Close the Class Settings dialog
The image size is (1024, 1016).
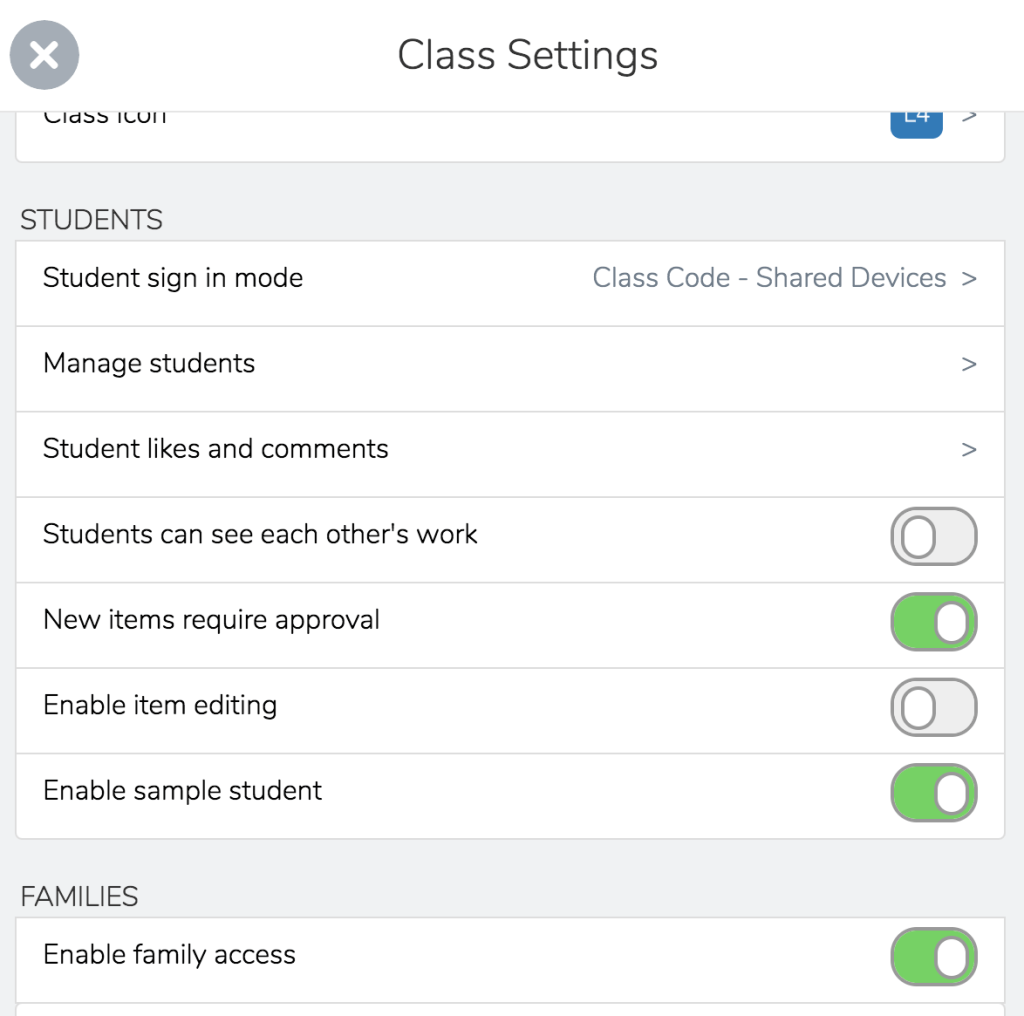click(x=44, y=55)
